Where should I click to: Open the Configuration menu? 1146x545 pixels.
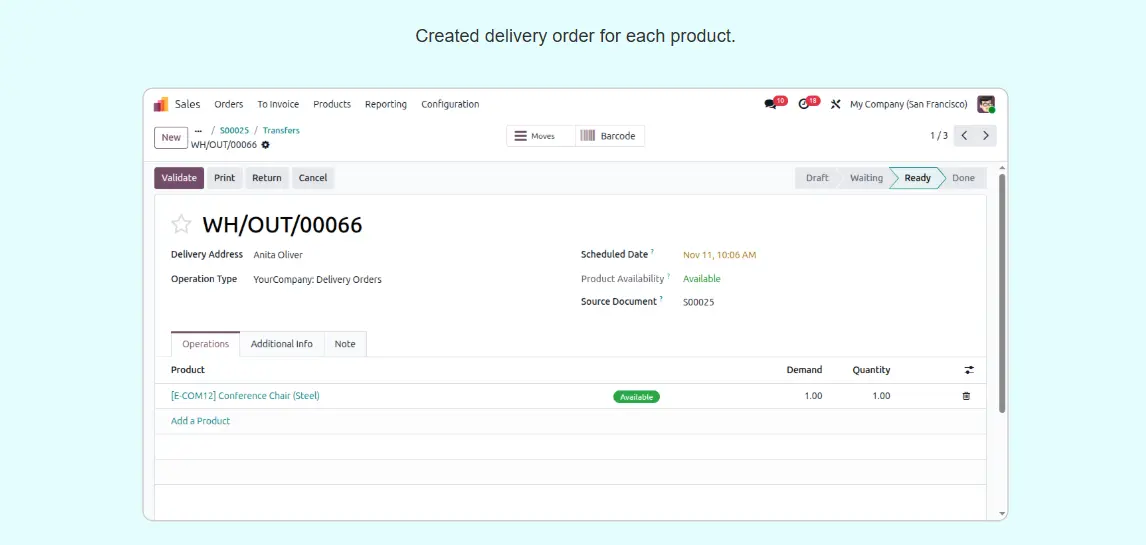click(450, 104)
